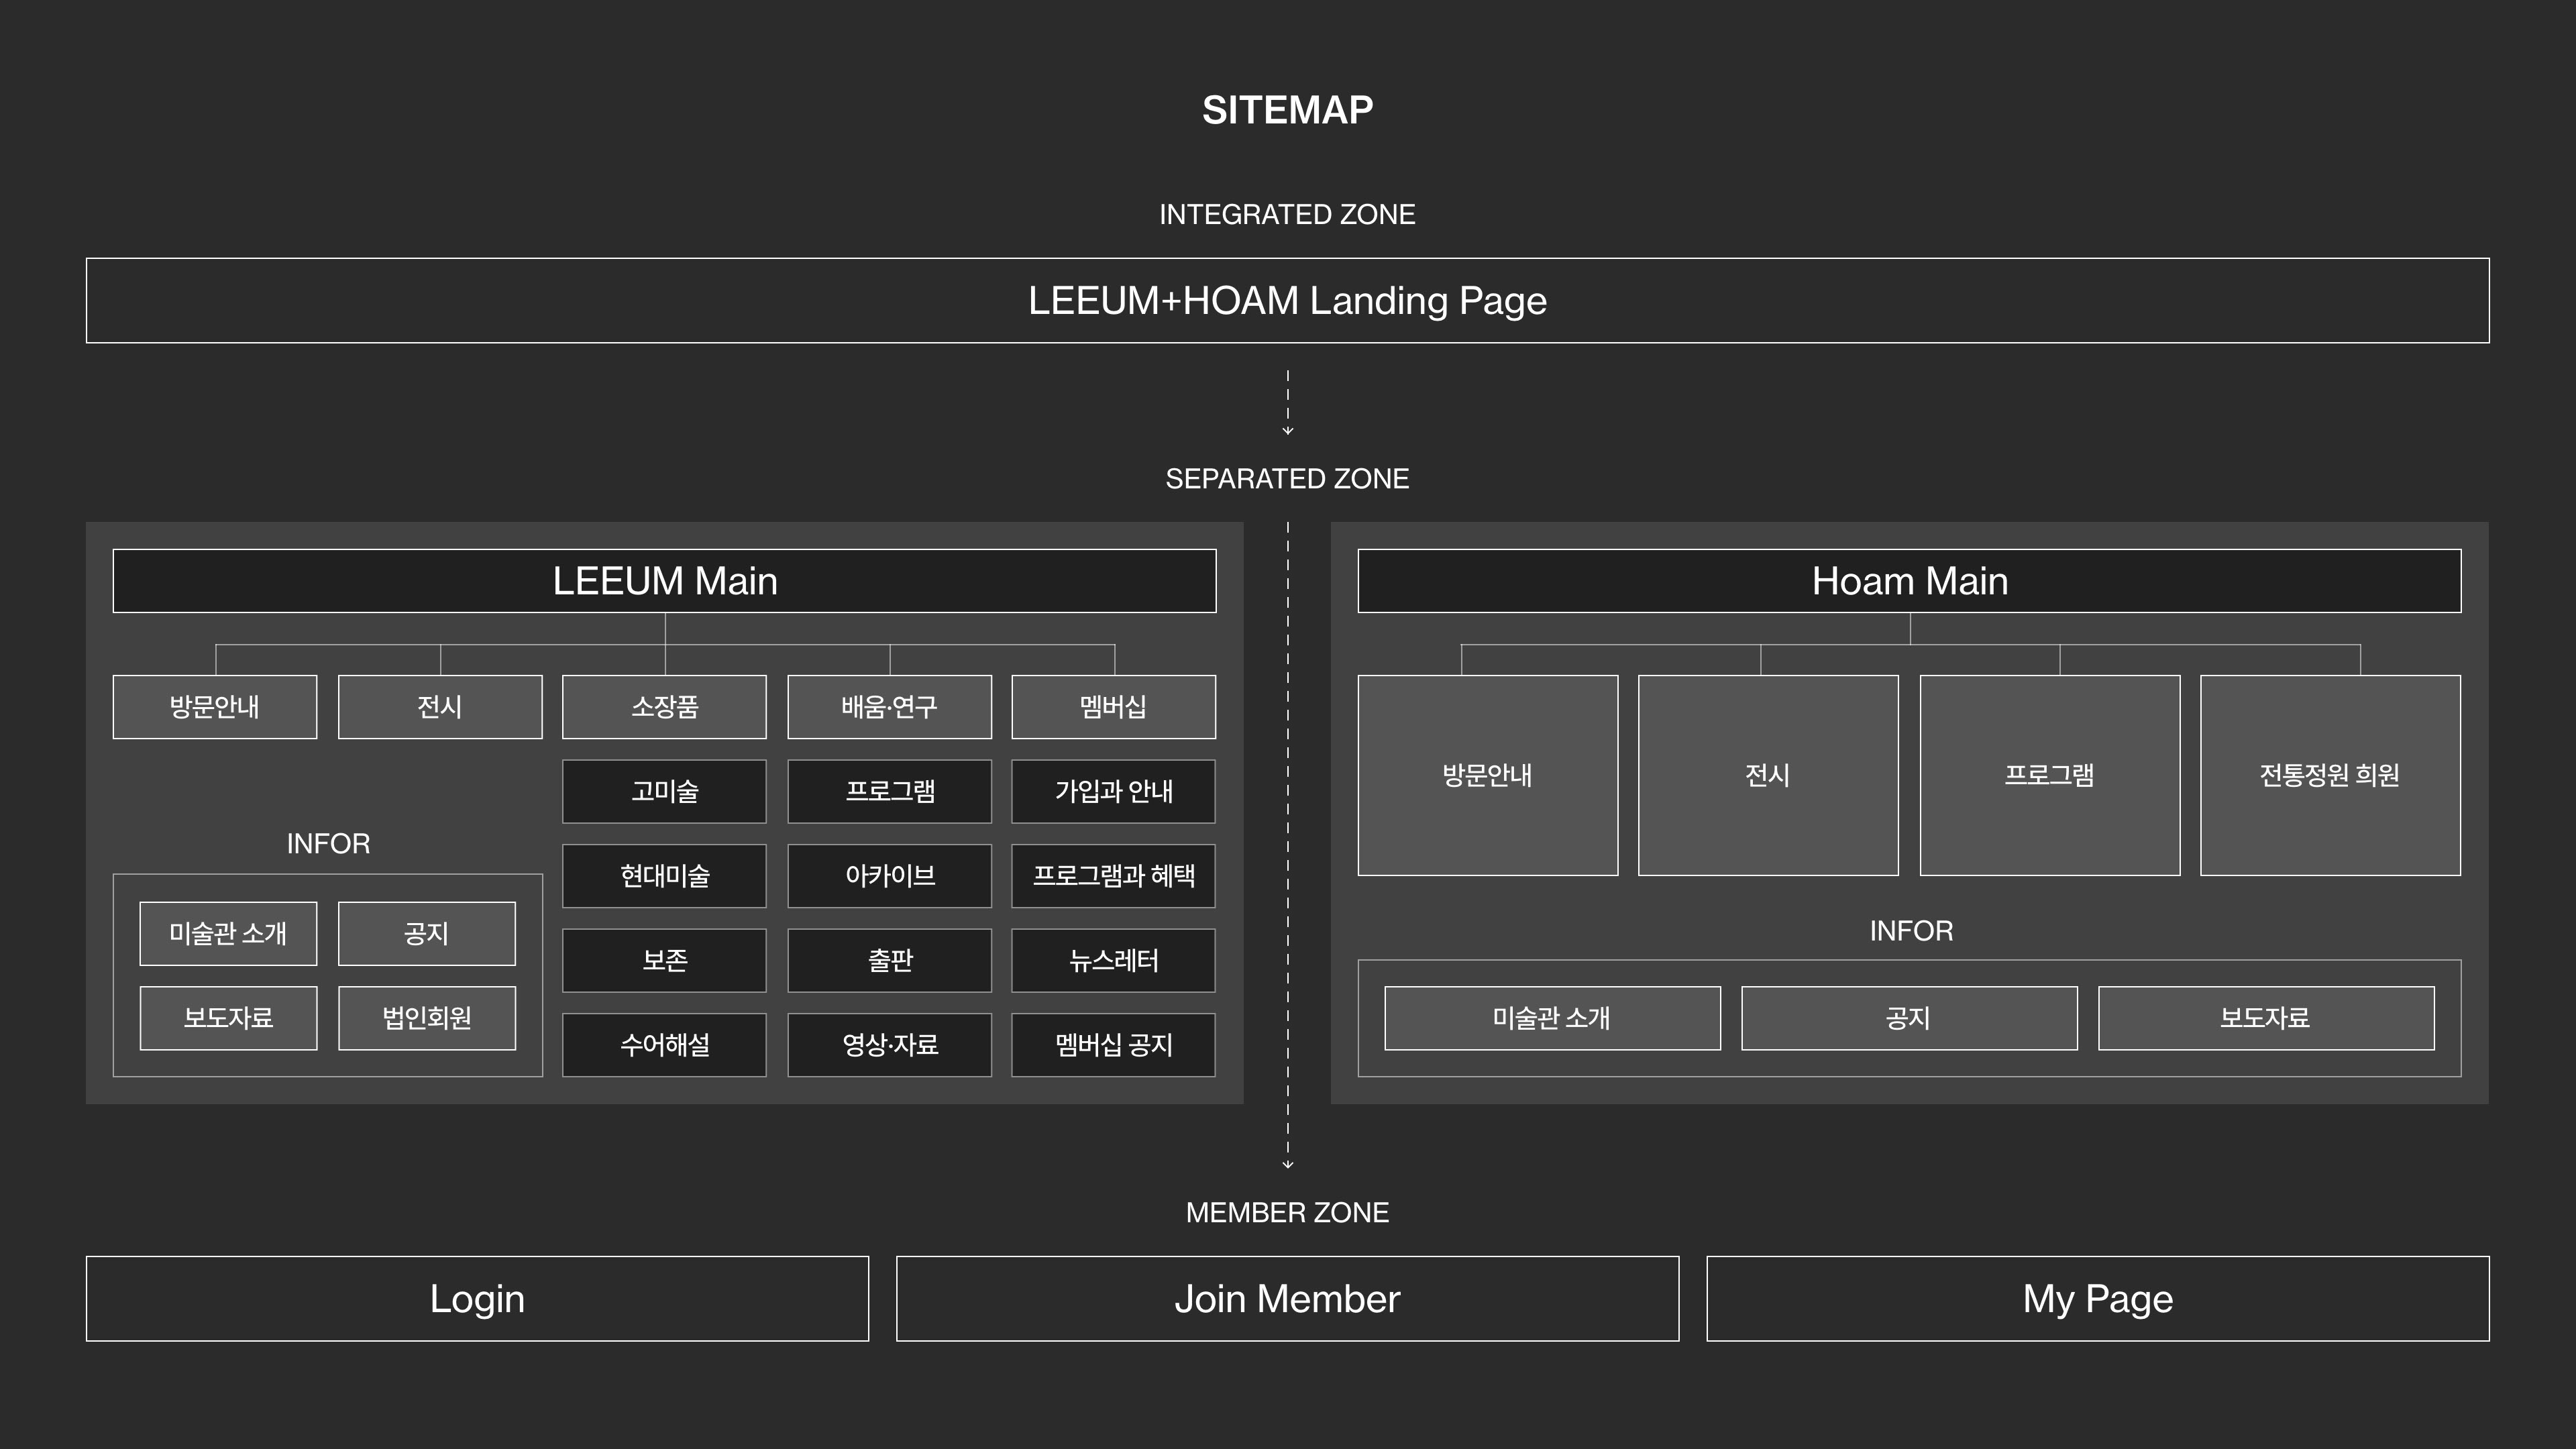Select the Hoam Main box
Viewport: 2576px width, 1449px height.
point(1909,581)
